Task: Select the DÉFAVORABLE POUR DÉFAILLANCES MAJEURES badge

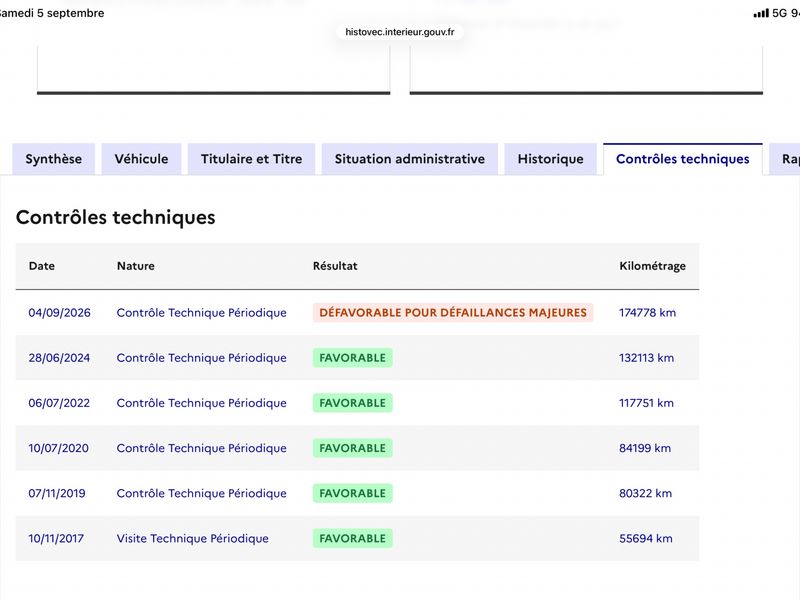Action: point(453,313)
